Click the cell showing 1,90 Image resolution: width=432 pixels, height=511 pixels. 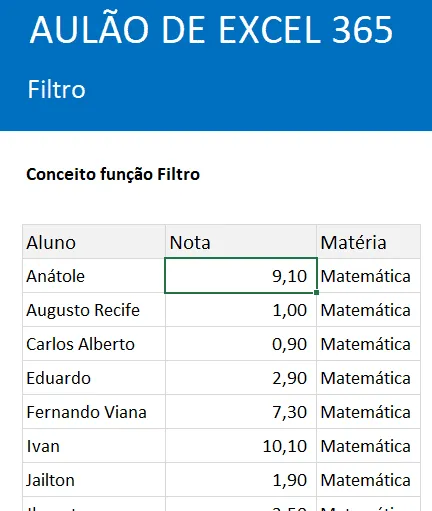pos(241,480)
